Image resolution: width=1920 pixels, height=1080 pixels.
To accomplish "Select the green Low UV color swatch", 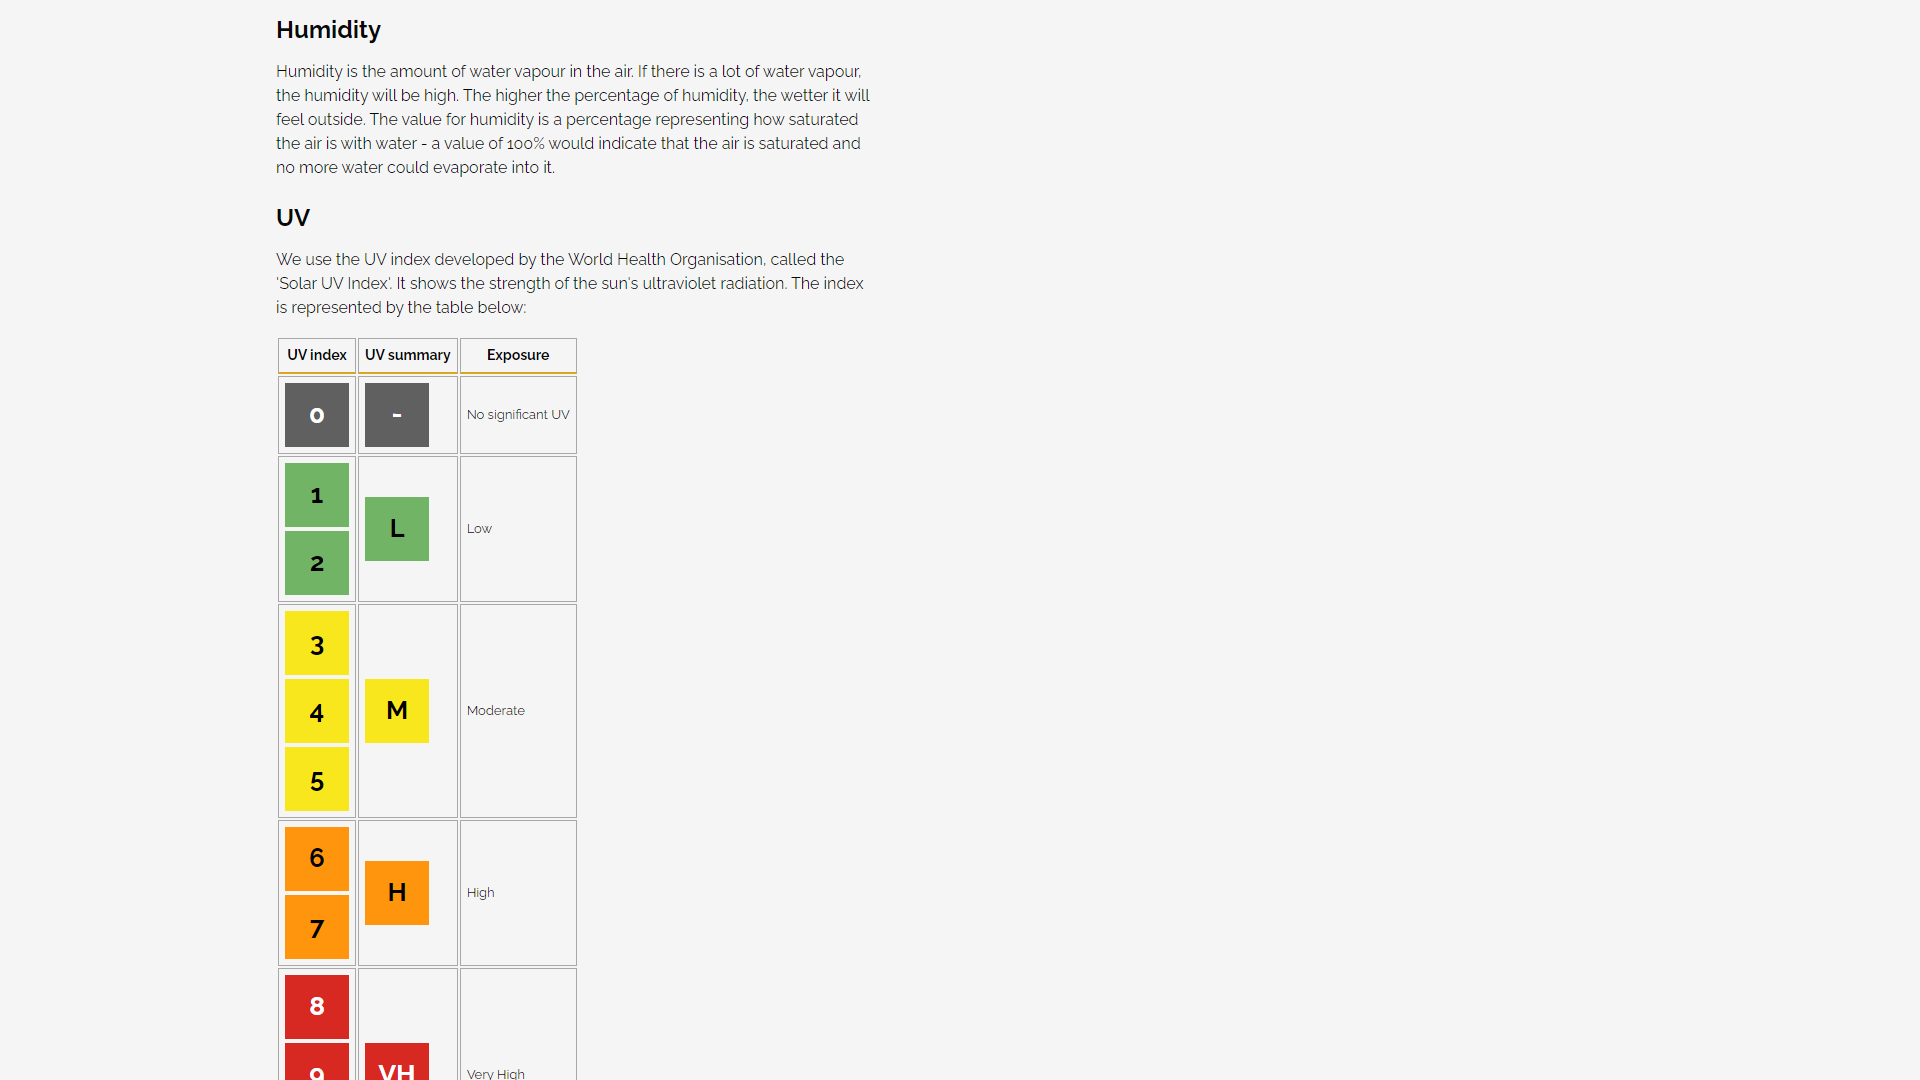I will point(397,527).
